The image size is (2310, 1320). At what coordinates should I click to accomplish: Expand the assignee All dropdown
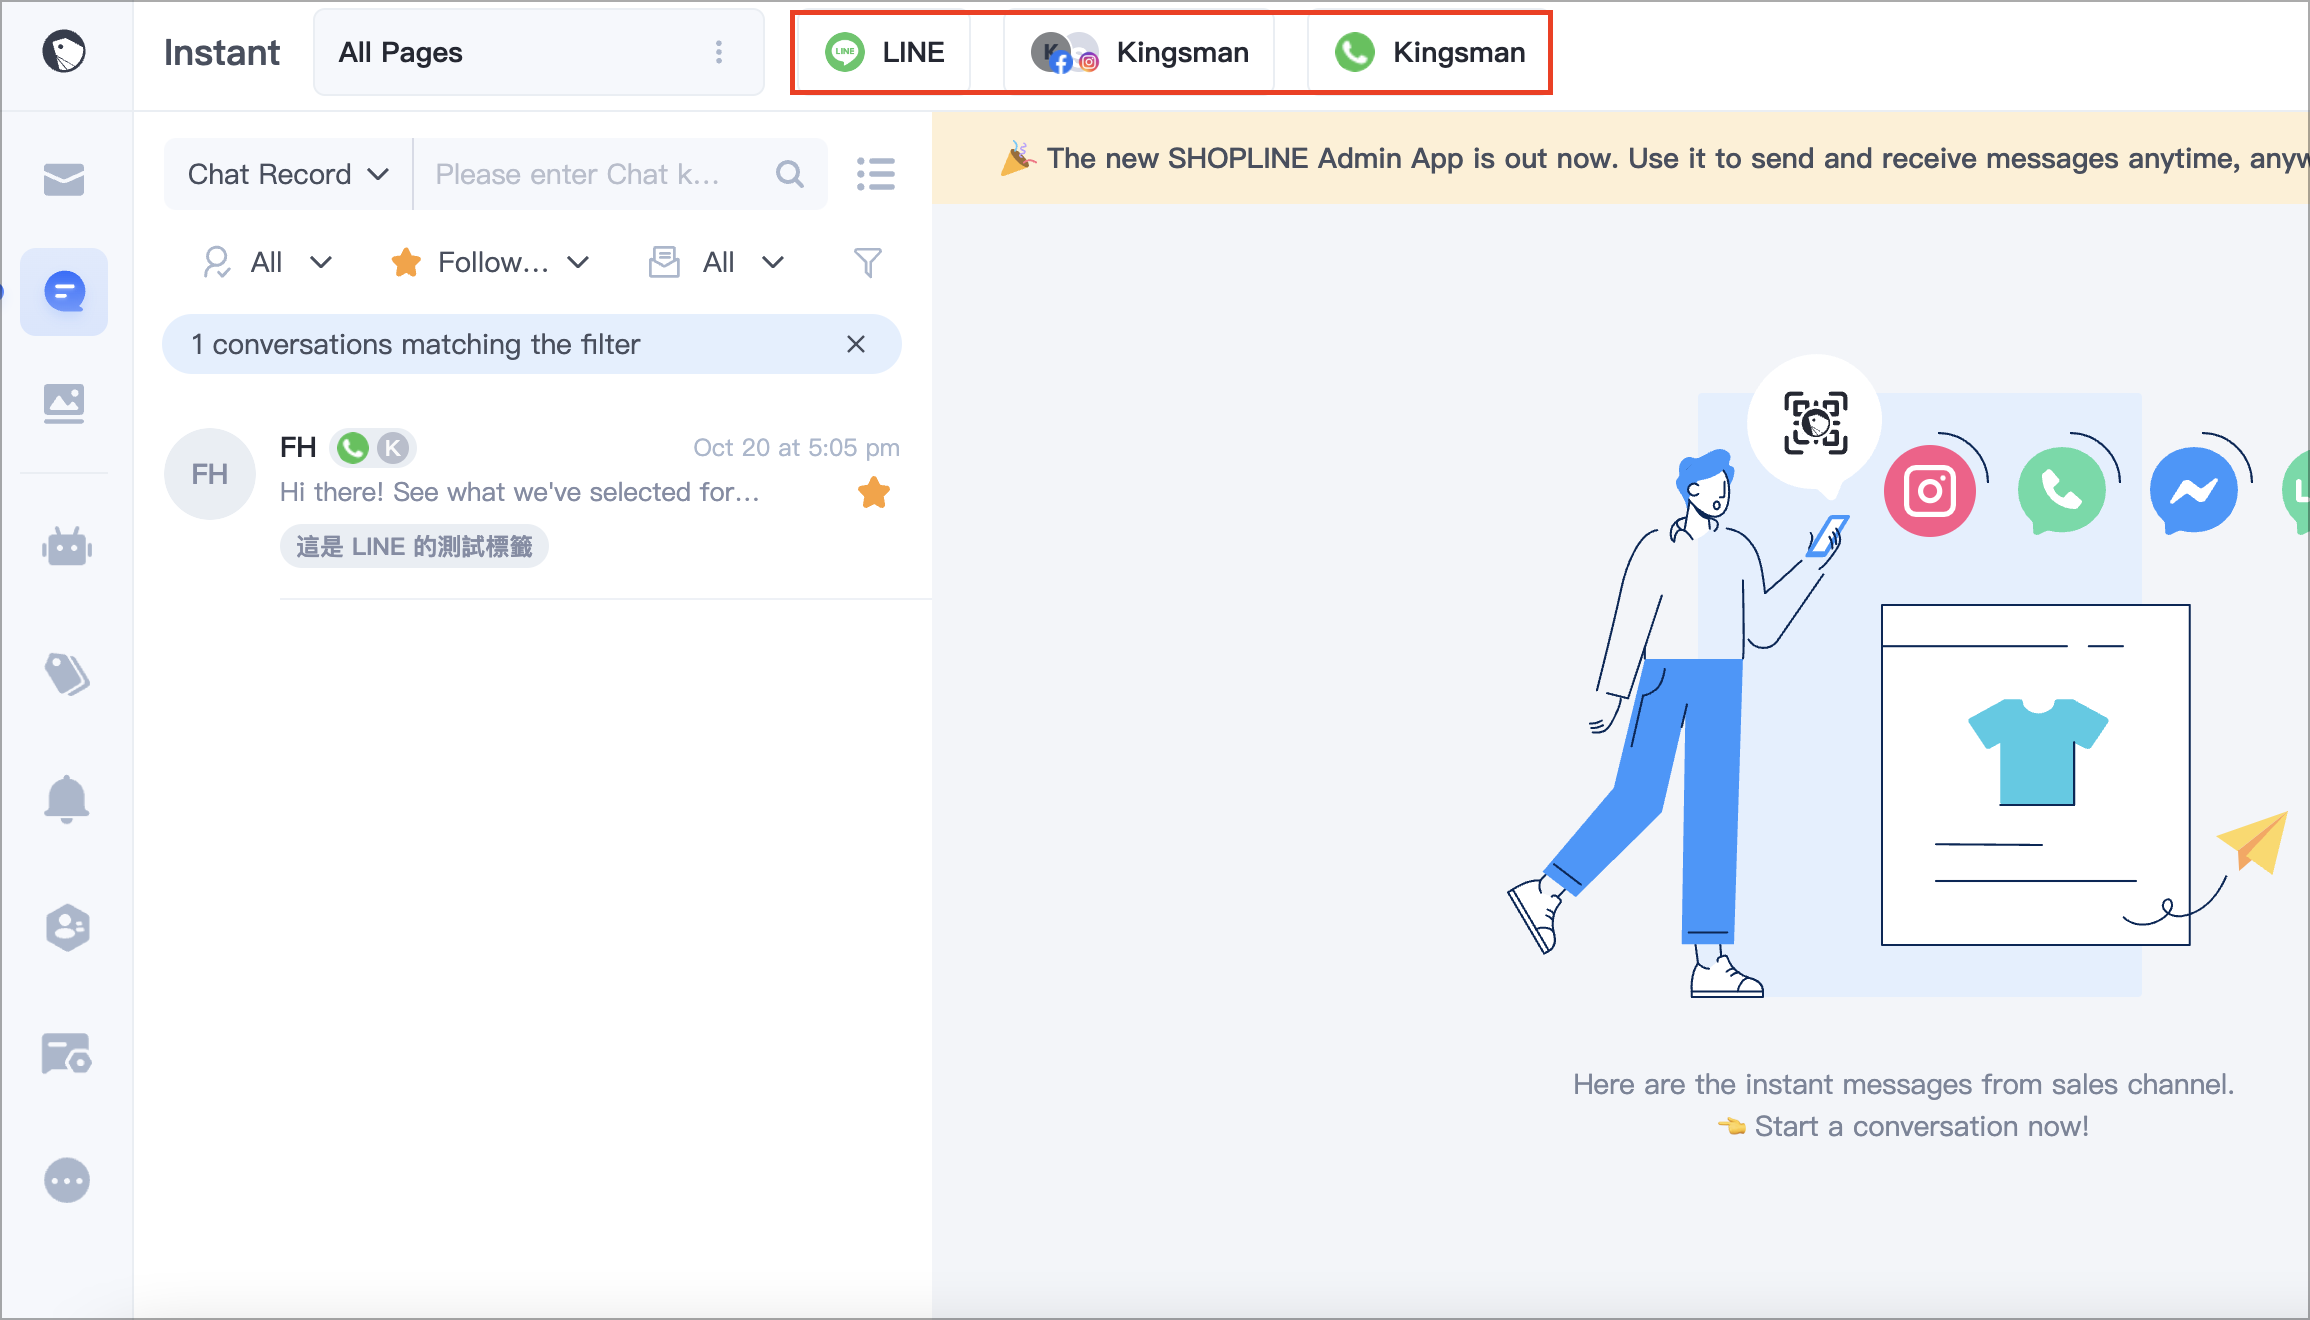(267, 262)
